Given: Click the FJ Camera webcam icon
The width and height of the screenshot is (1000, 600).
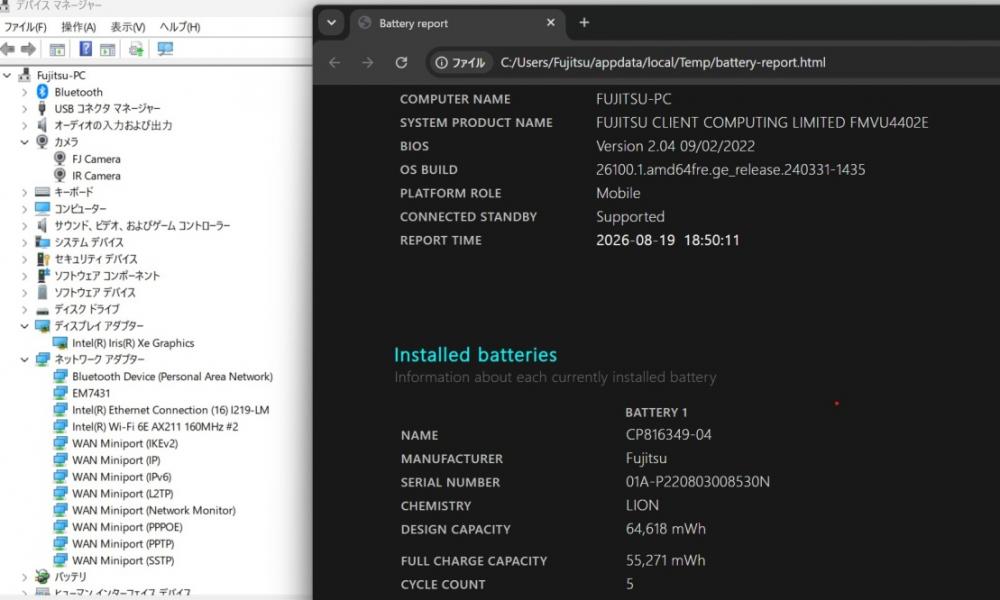Looking at the screenshot, I should coord(60,158).
